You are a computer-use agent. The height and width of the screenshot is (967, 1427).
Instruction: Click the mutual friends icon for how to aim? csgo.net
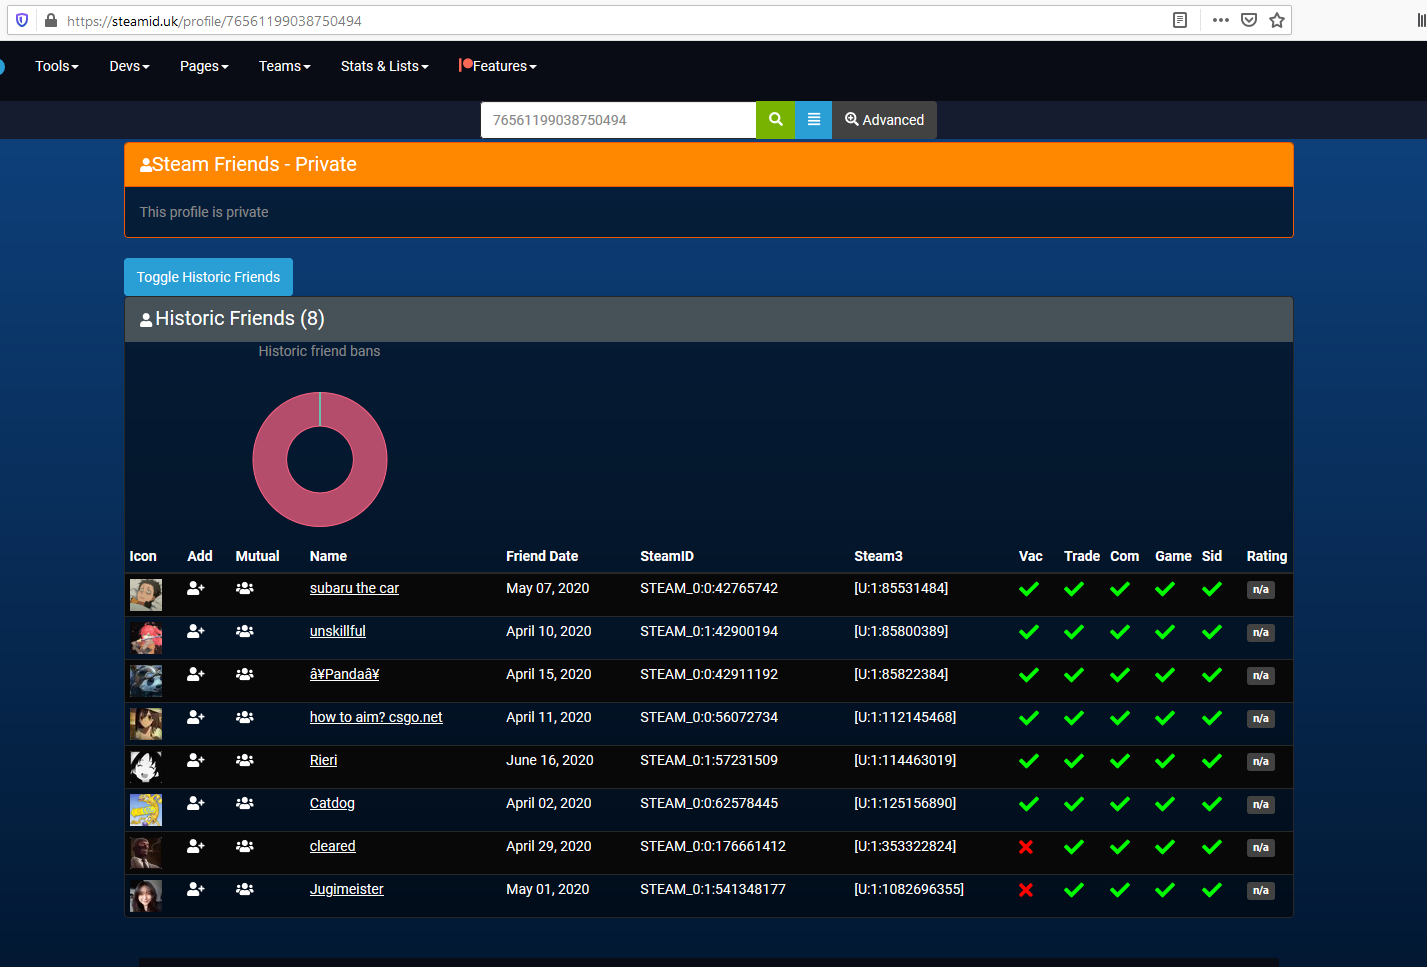pyautogui.click(x=244, y=717)
